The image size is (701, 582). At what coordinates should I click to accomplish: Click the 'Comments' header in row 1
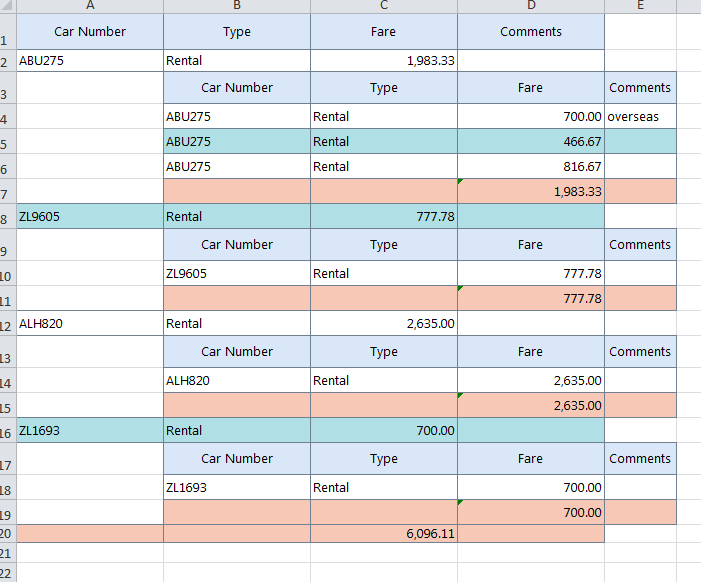coord(531,32)
